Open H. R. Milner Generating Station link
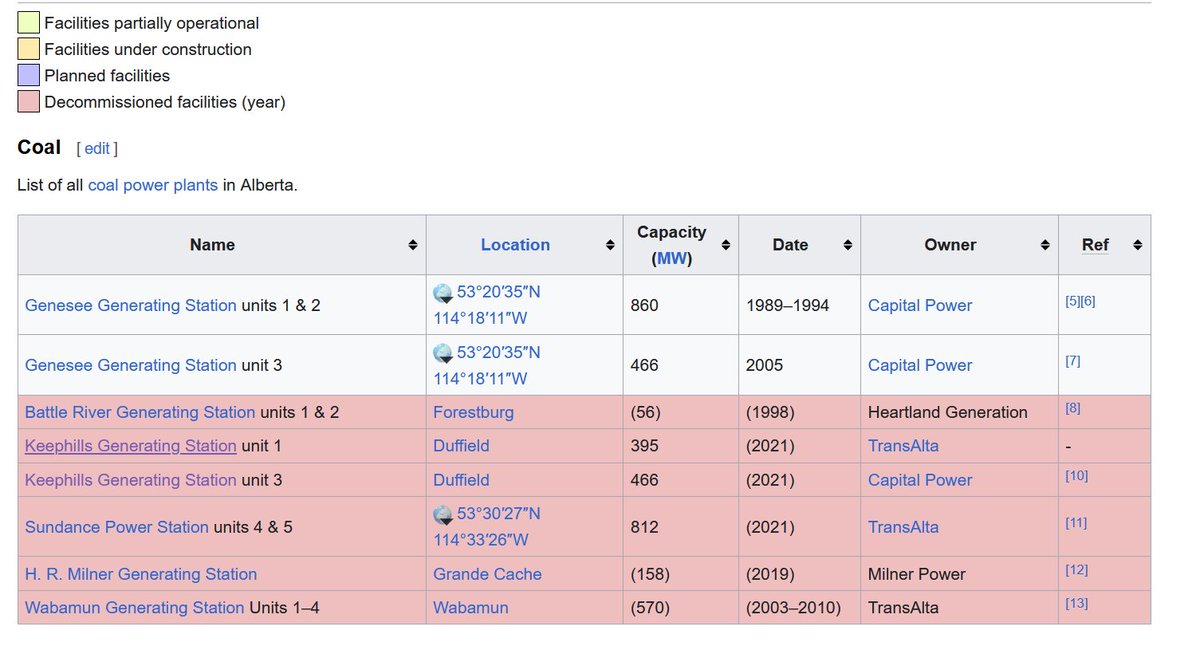Screen dimensions: 1200x646 tap(141, 574)
